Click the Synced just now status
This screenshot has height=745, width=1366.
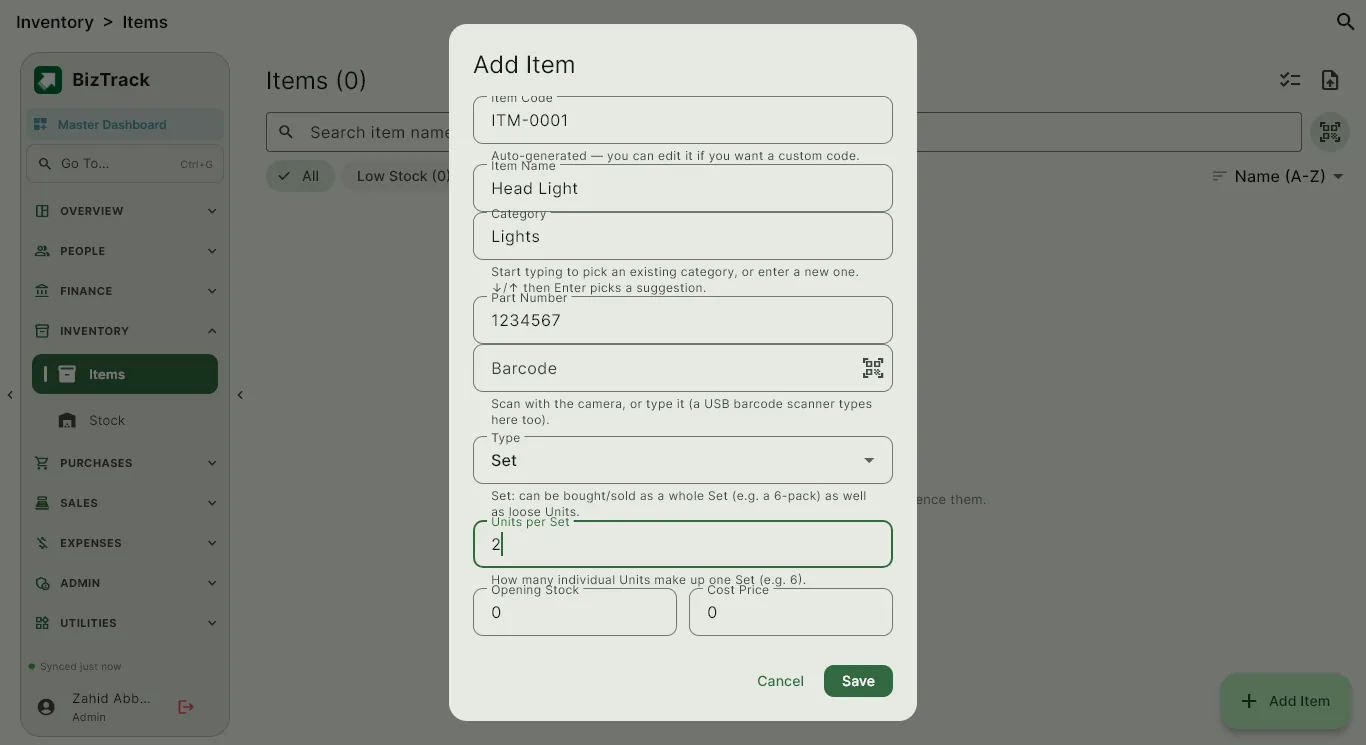75,667
